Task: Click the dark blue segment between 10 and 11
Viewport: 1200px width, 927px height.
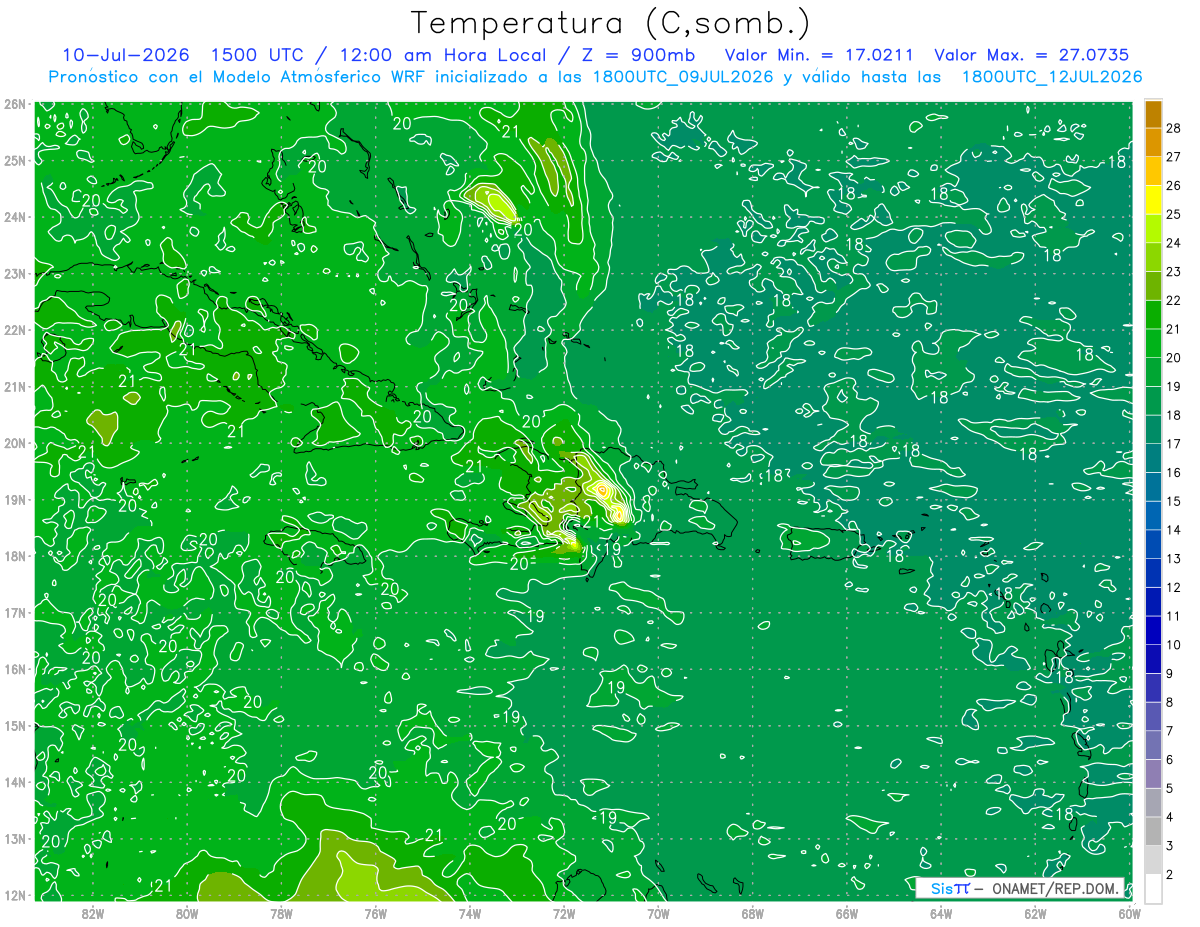Action: (x=1153, y=630)
